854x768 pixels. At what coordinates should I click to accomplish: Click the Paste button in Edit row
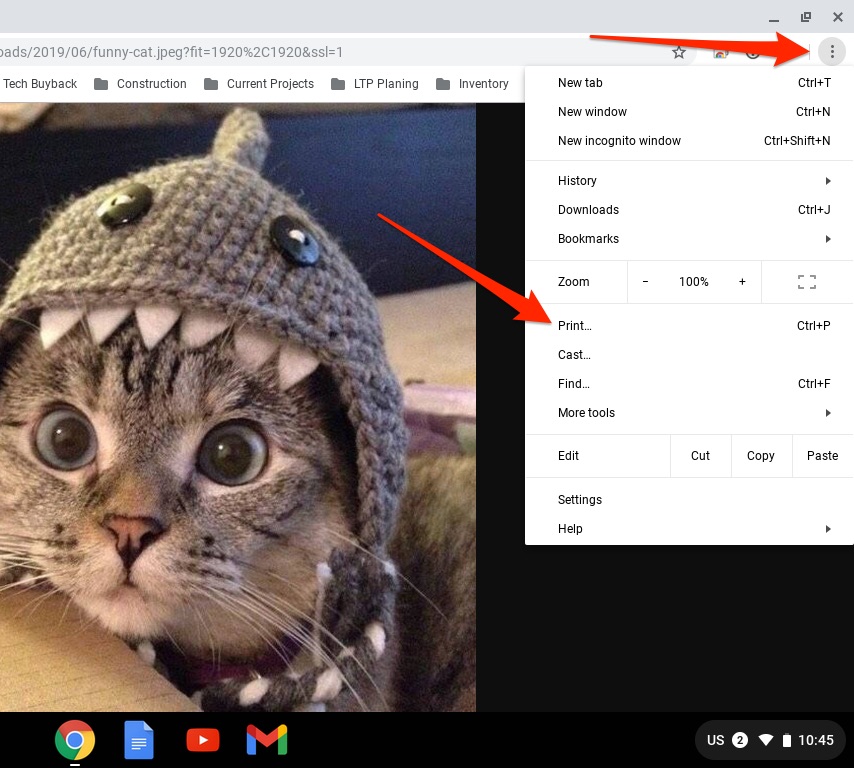(822, 456)
